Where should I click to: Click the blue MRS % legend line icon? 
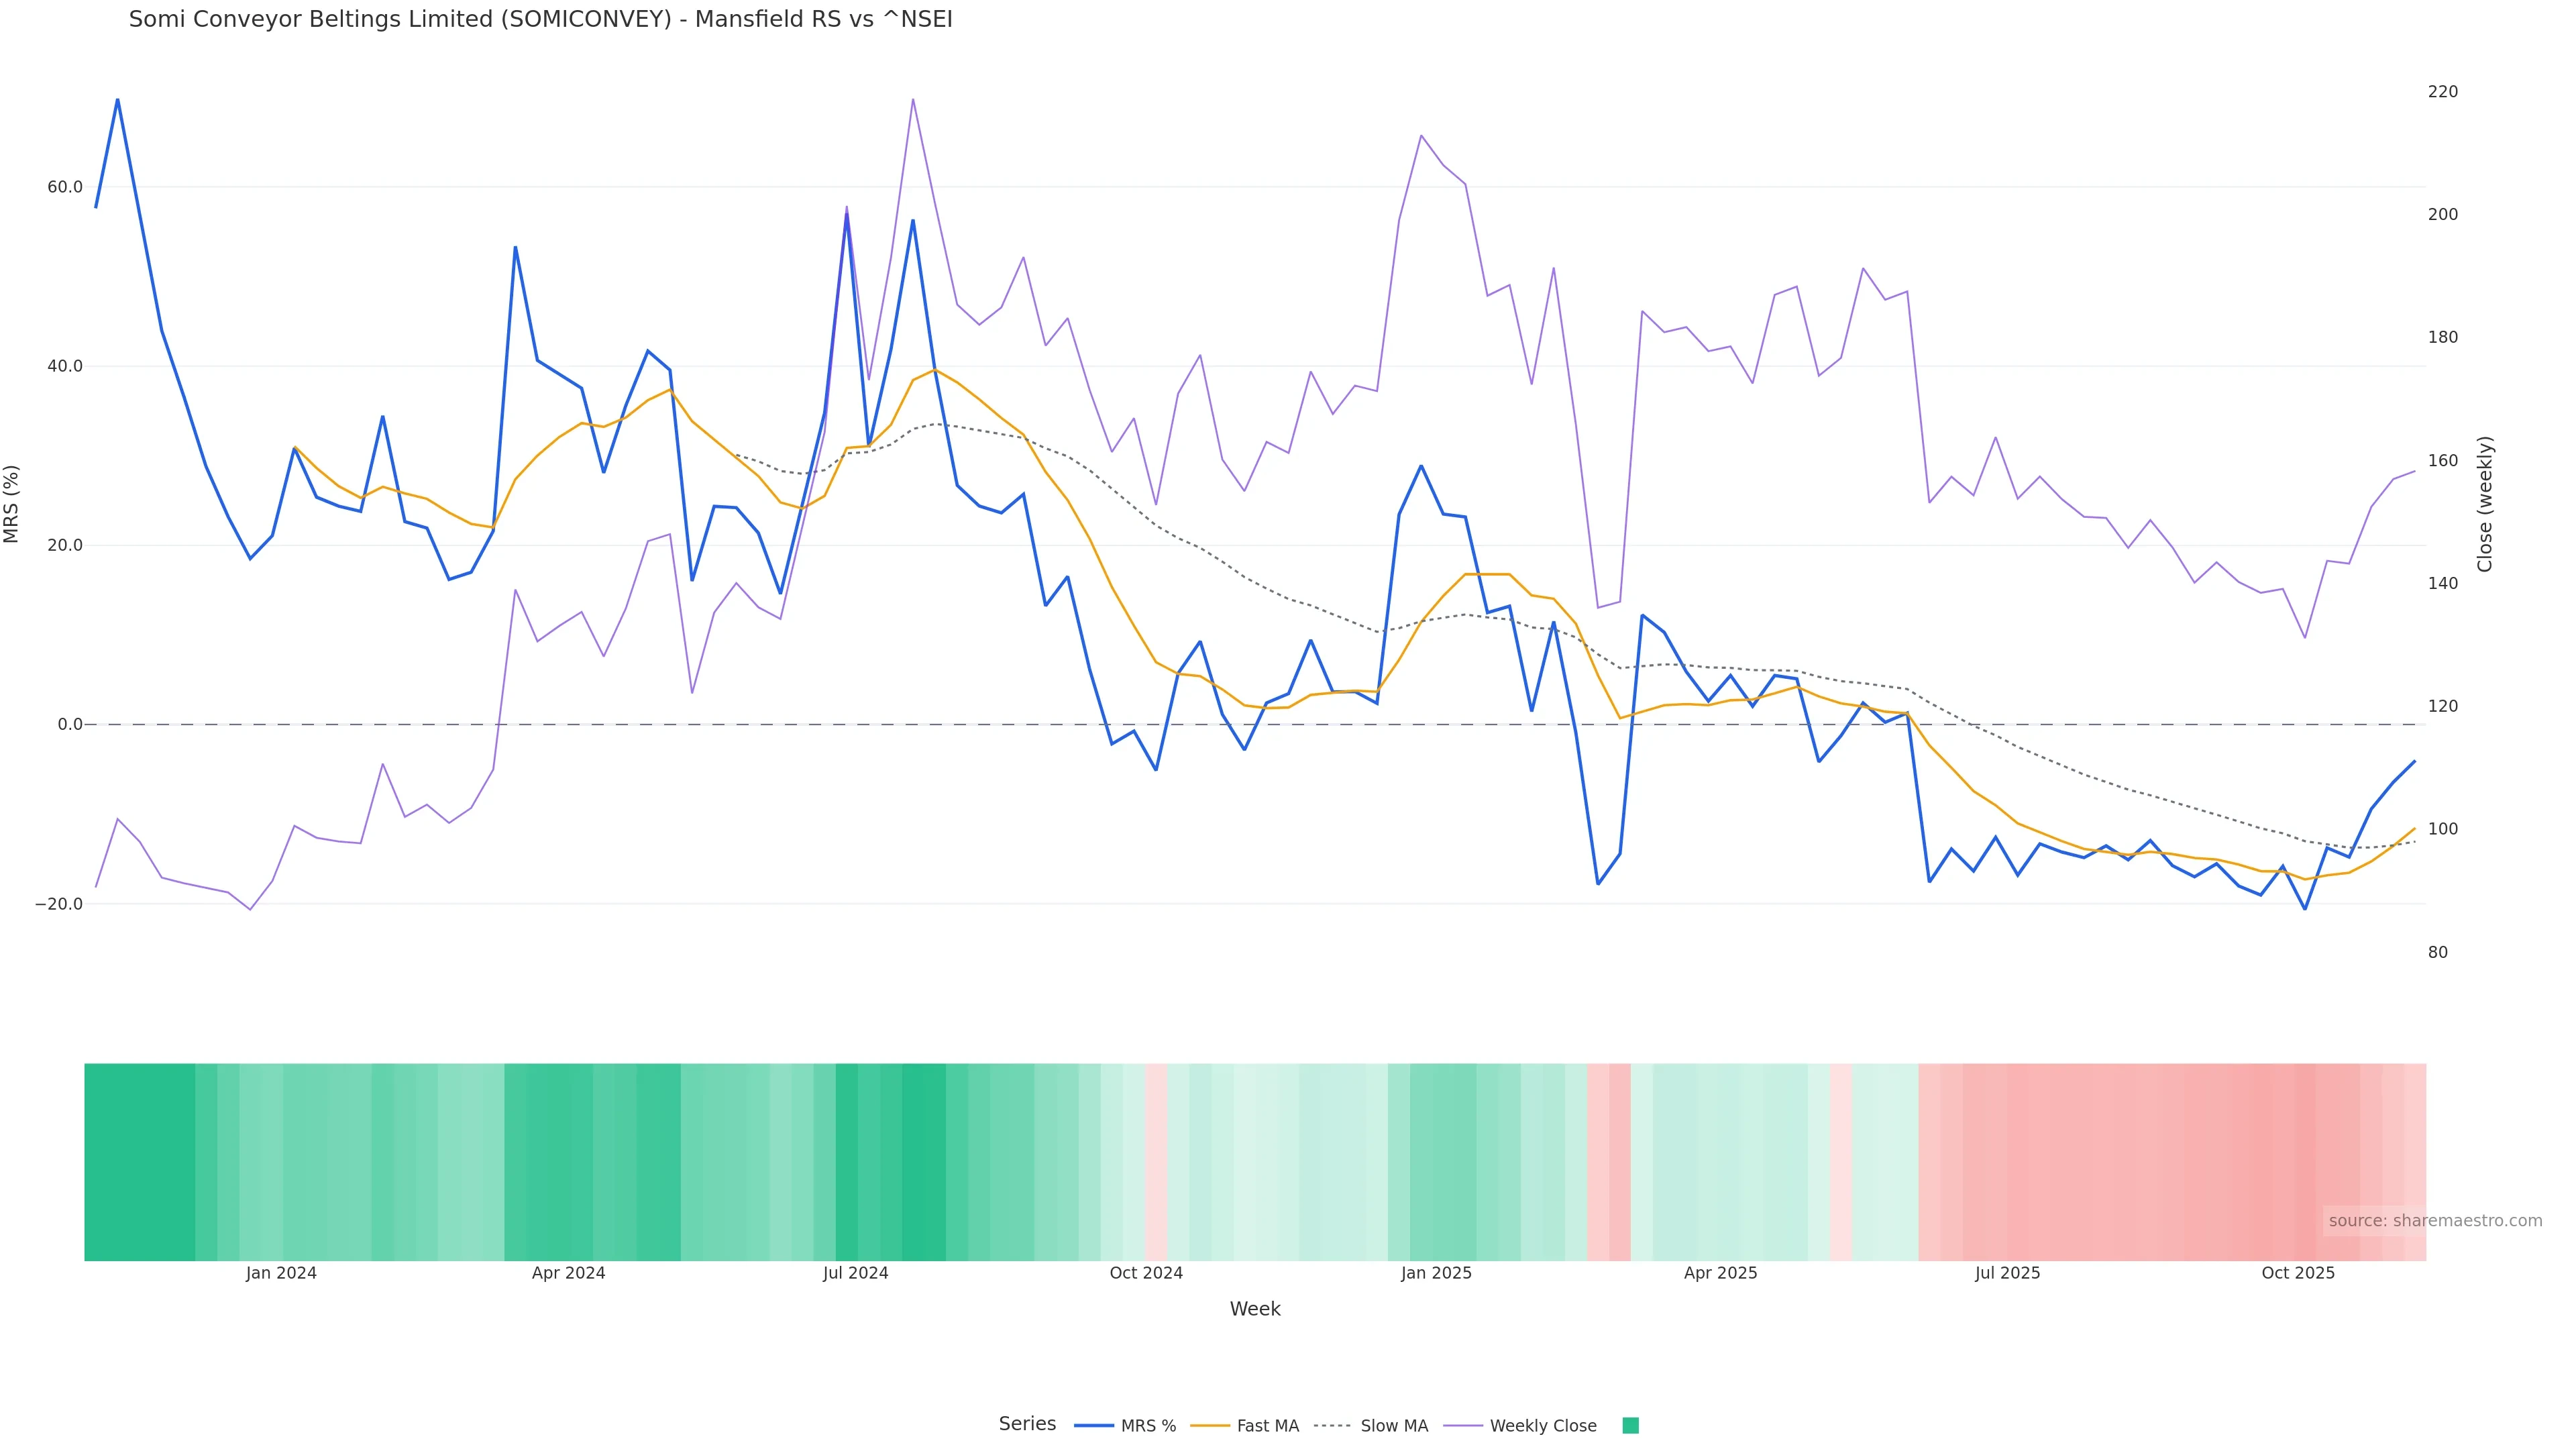pos(1094,1426)
